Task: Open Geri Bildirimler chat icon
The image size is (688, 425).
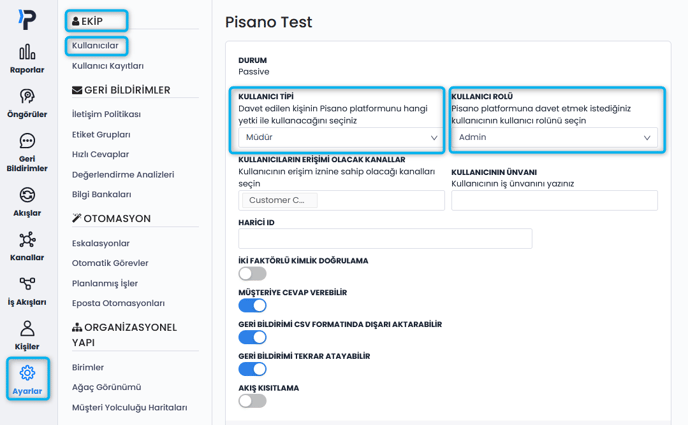Action: point(27,142)
